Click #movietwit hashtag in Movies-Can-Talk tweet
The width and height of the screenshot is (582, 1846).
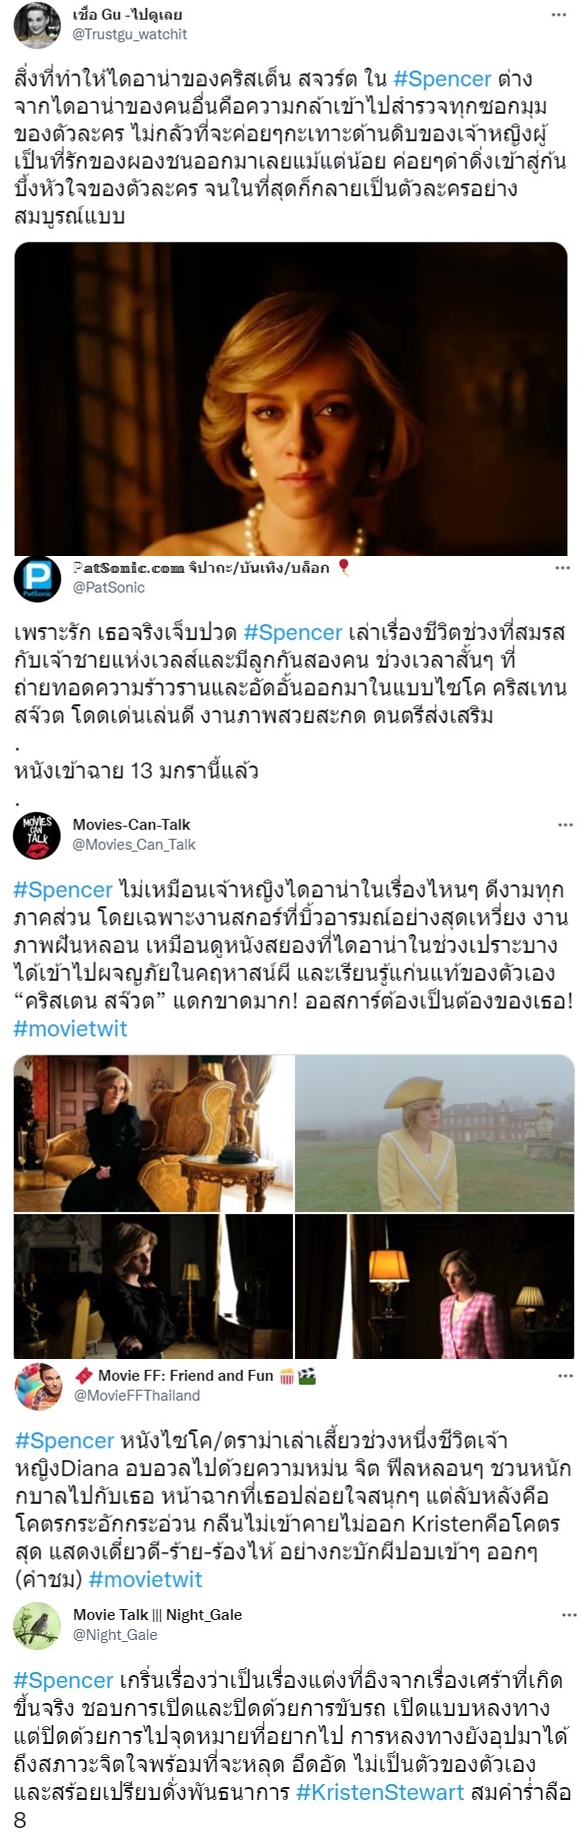(x=70, y=1029)
